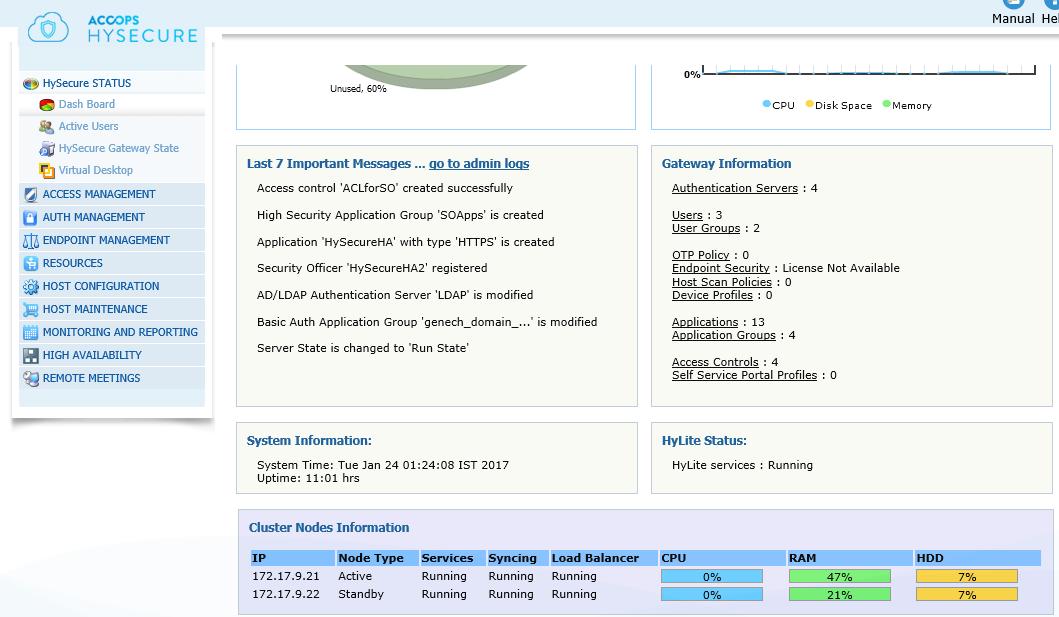The width and height of the screenshot is (1059, 617).
Task: Click the Resources icon in sidebar
Action: (30, 264)
